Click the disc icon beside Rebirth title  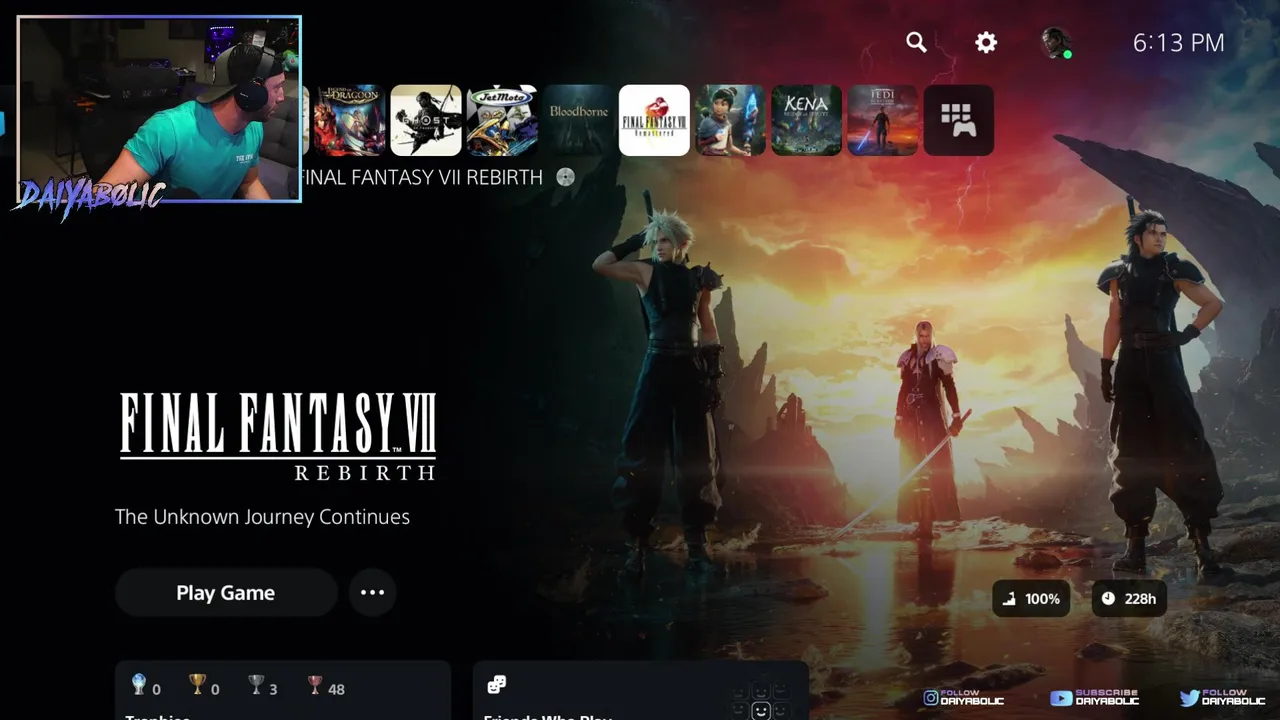[x=566, y=177]
